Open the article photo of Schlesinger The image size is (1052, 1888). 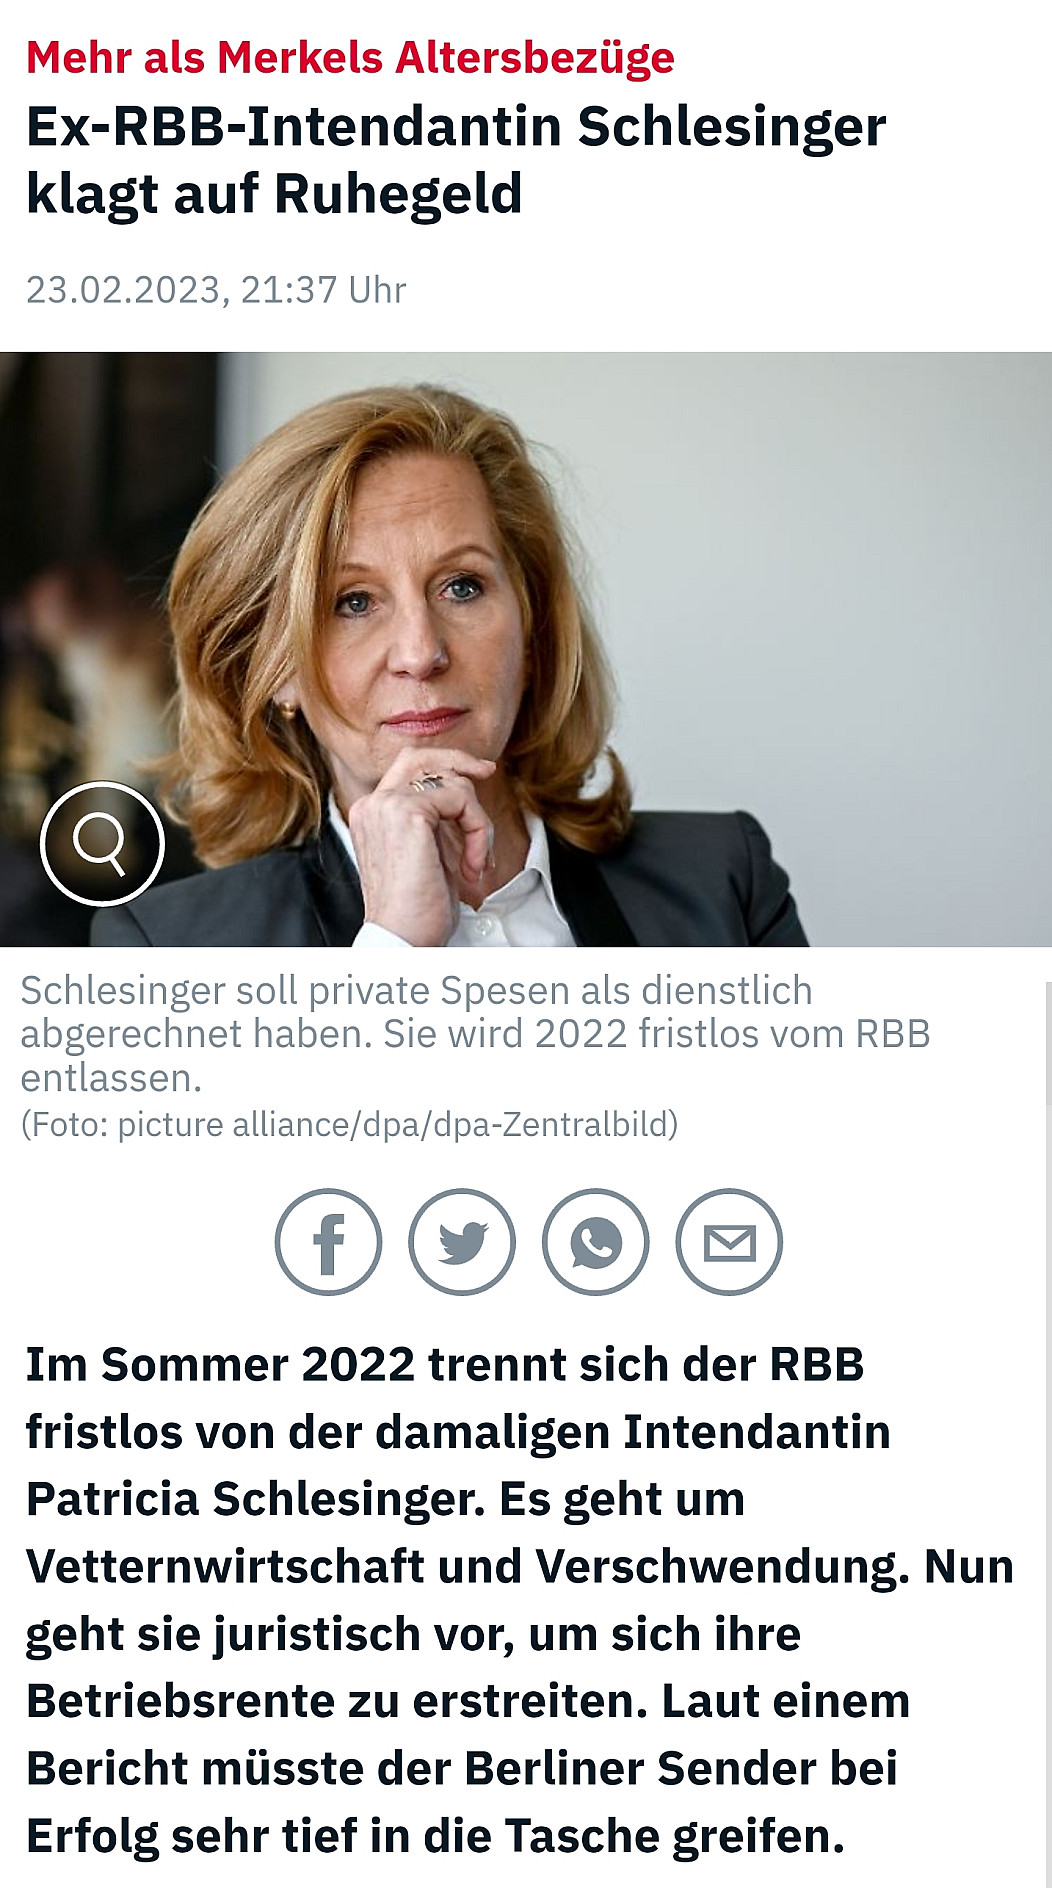[x=526, y=649]
